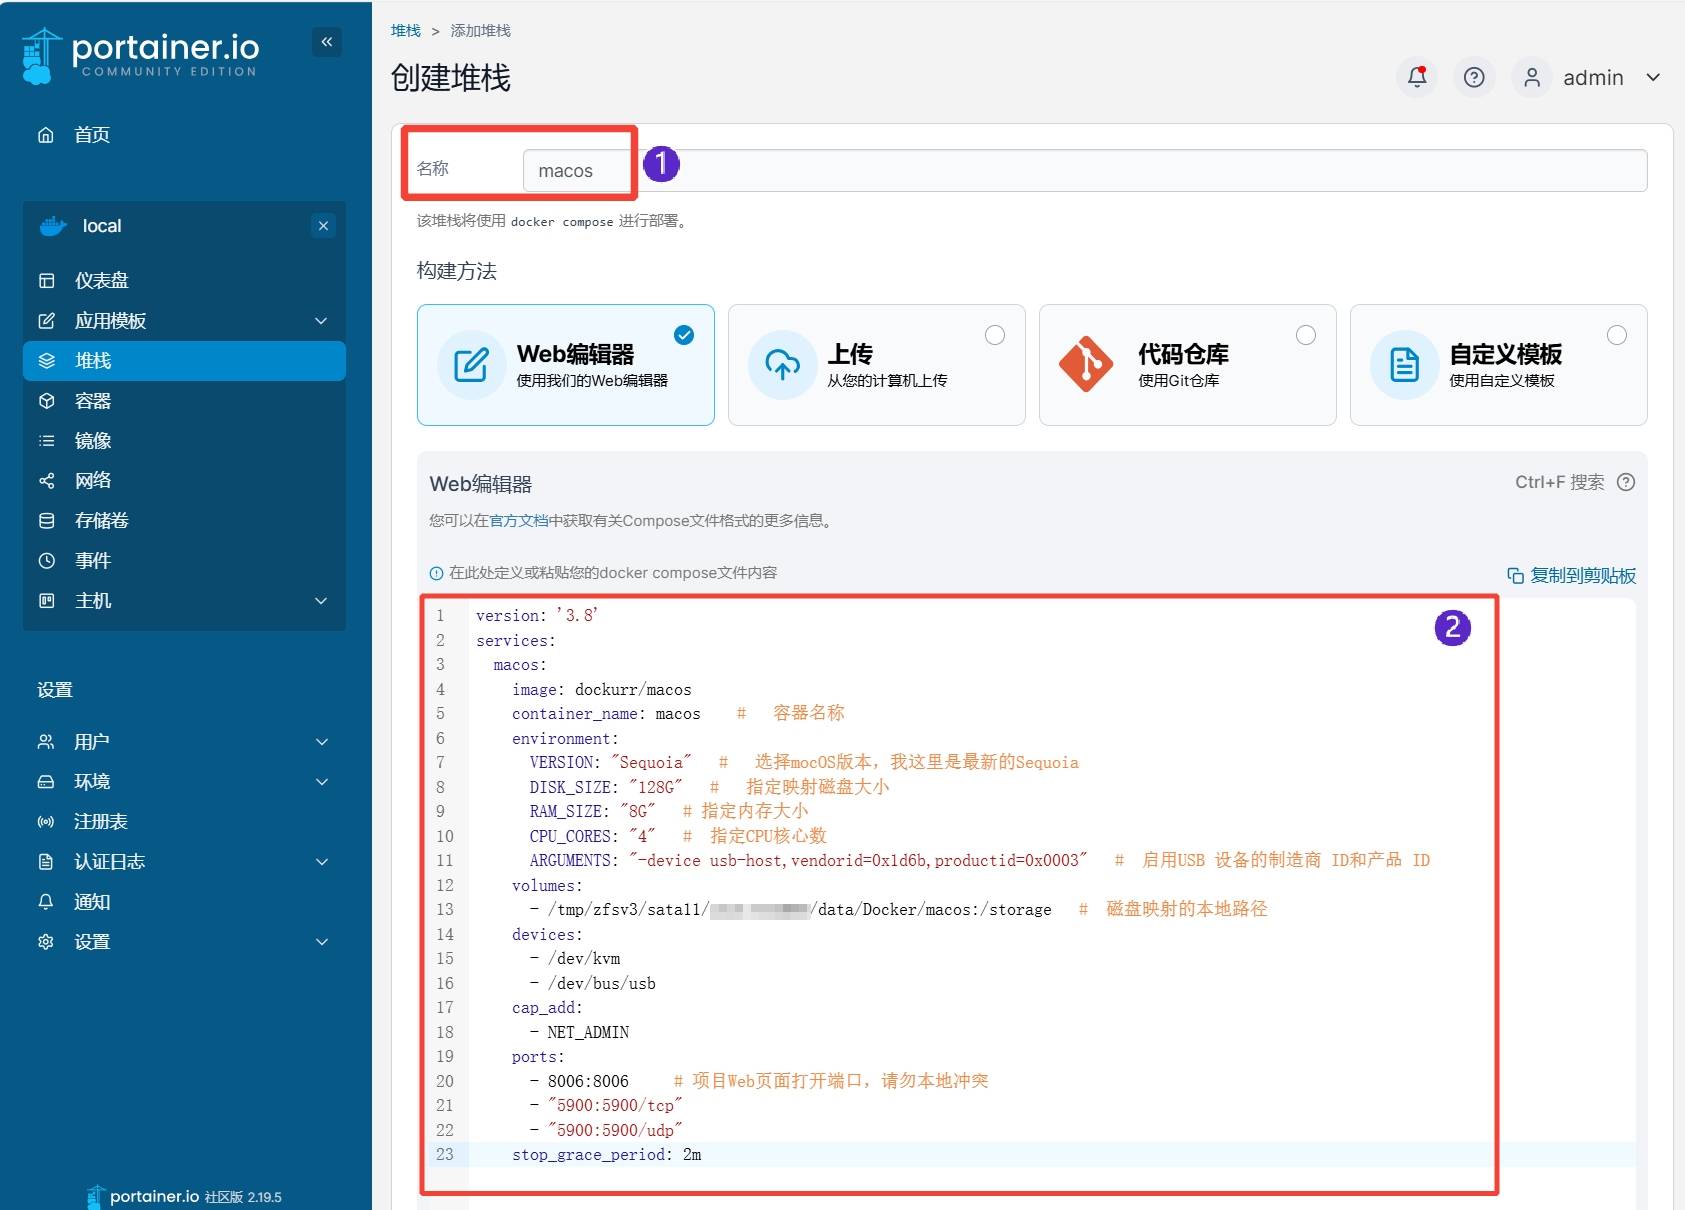The image size is (1685, 1210).
Task: Click the admin username label
Action: (x=1593, y=78)
